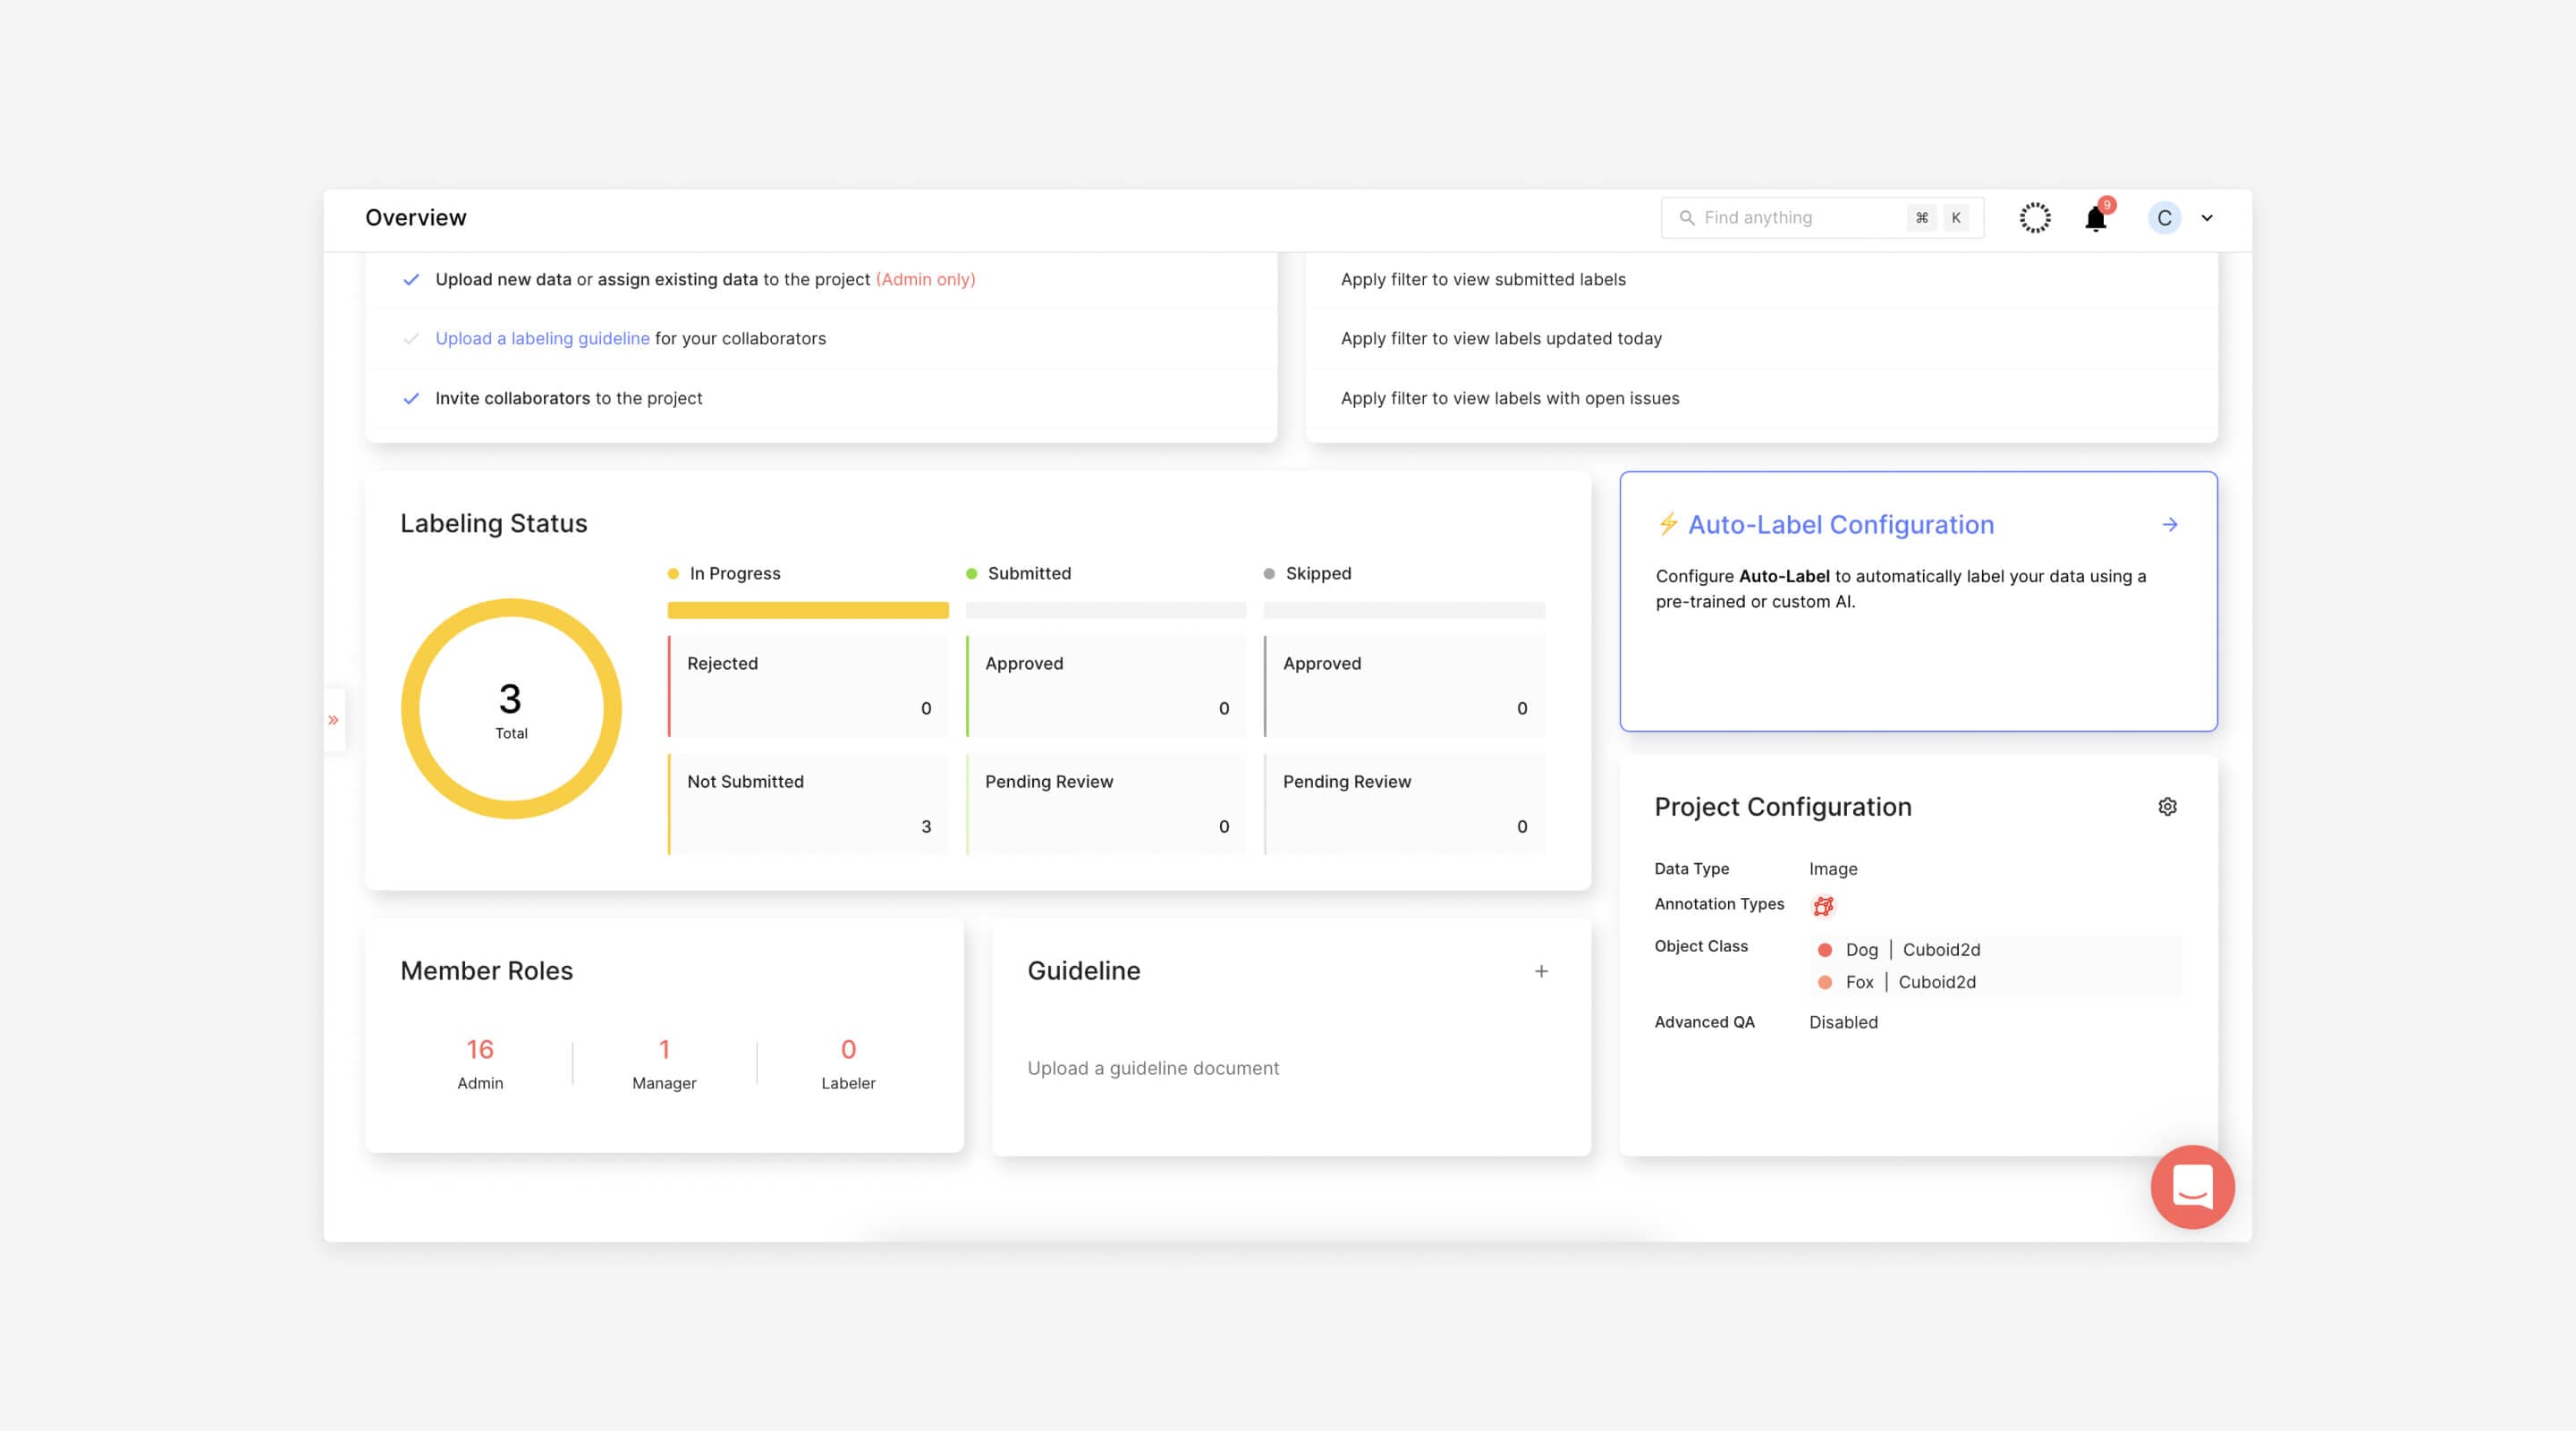Image resolution: width=2576 pixels, height=1431 pixels.
Task: Expand the account menu chevron
Action: point(2207,218)
